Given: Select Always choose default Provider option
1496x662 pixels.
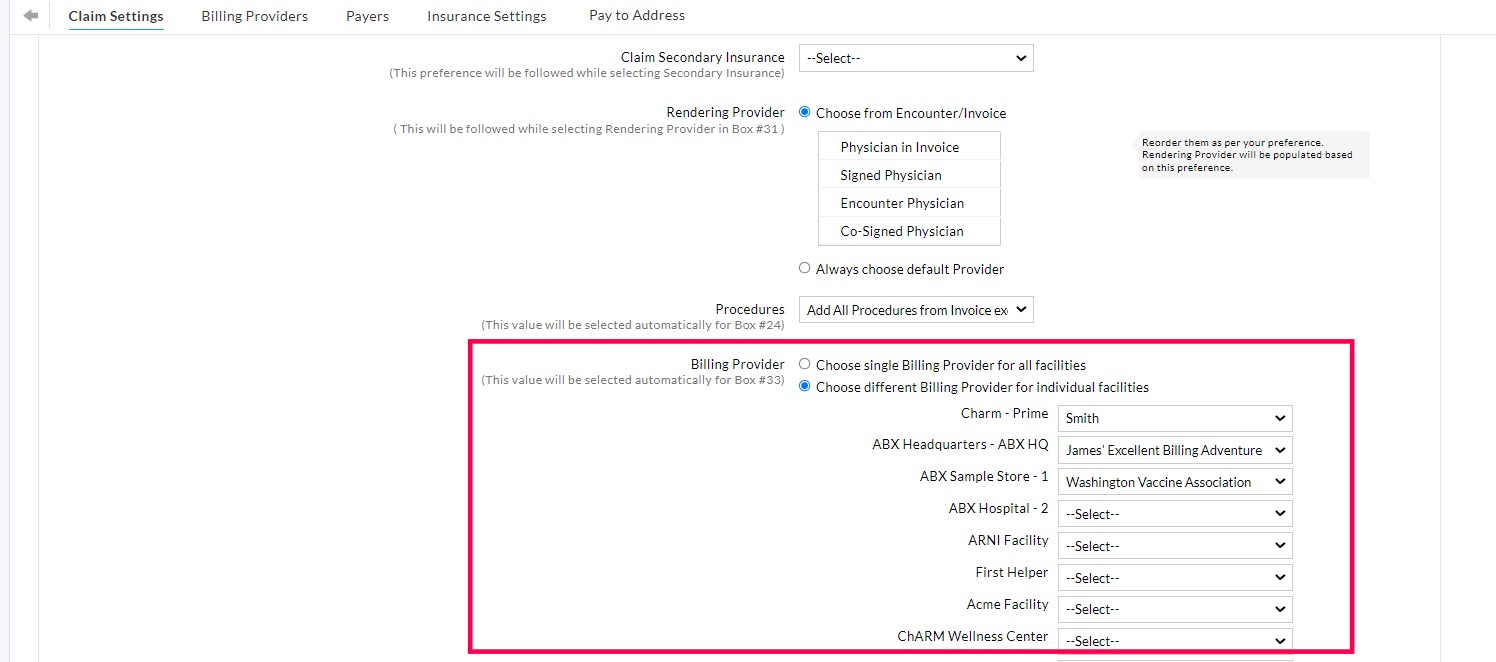Looking at the screenshot, I should 805,268.
